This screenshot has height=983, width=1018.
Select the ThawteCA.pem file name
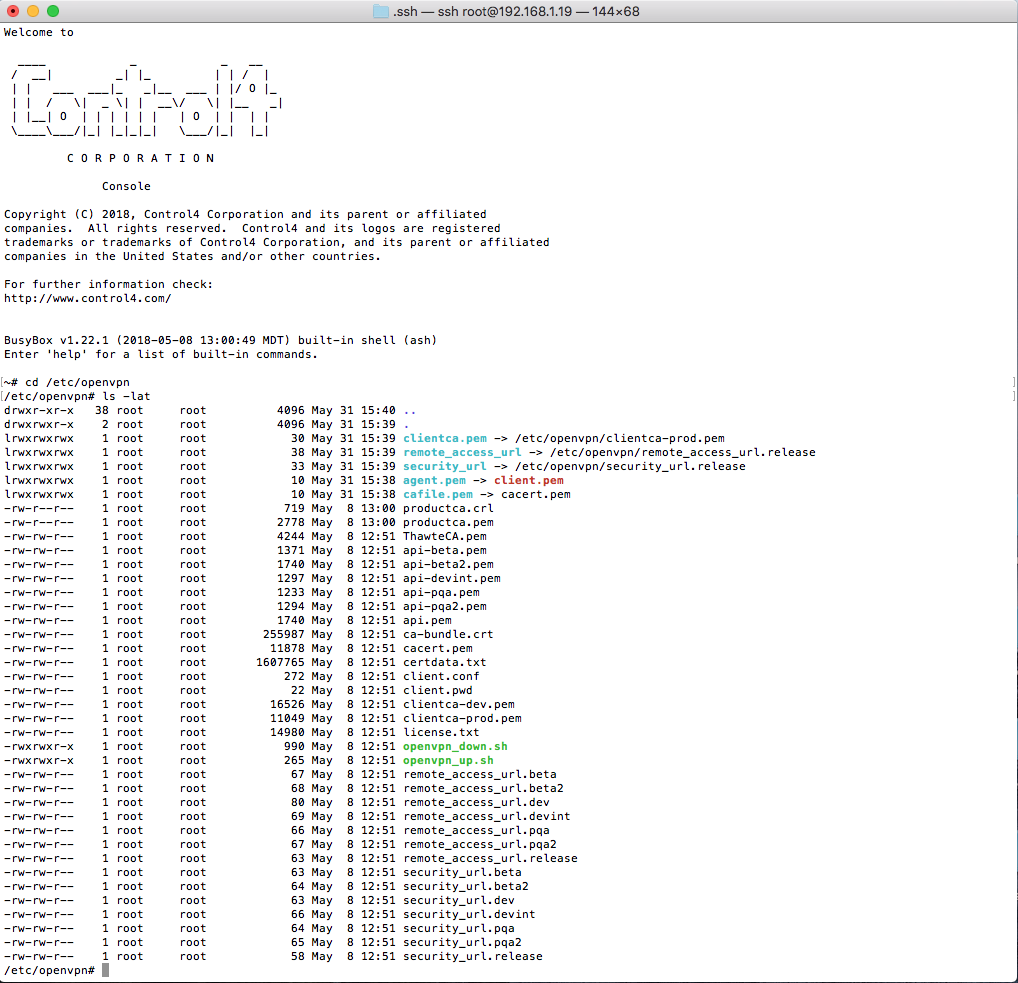click(444, 536)
